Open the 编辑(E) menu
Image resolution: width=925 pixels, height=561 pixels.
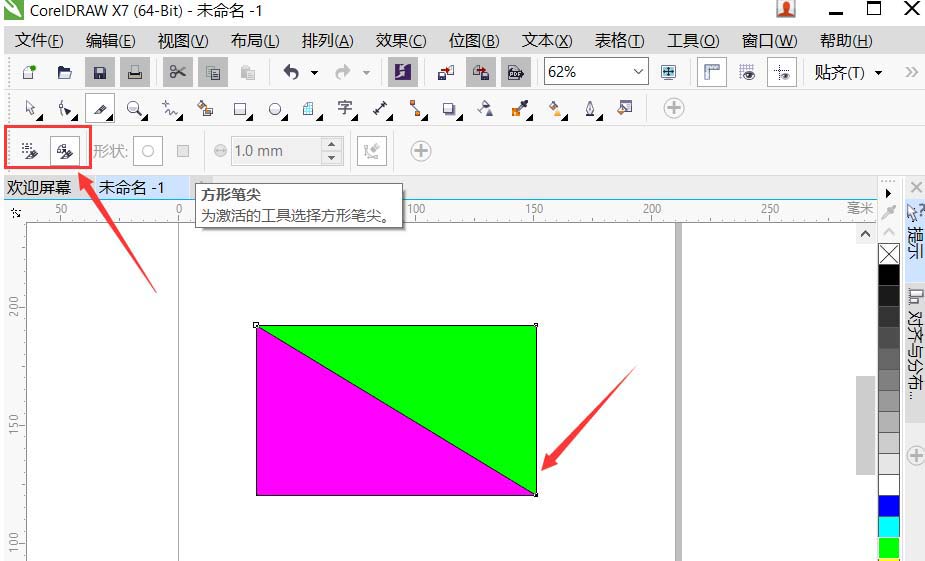[110, 41]
